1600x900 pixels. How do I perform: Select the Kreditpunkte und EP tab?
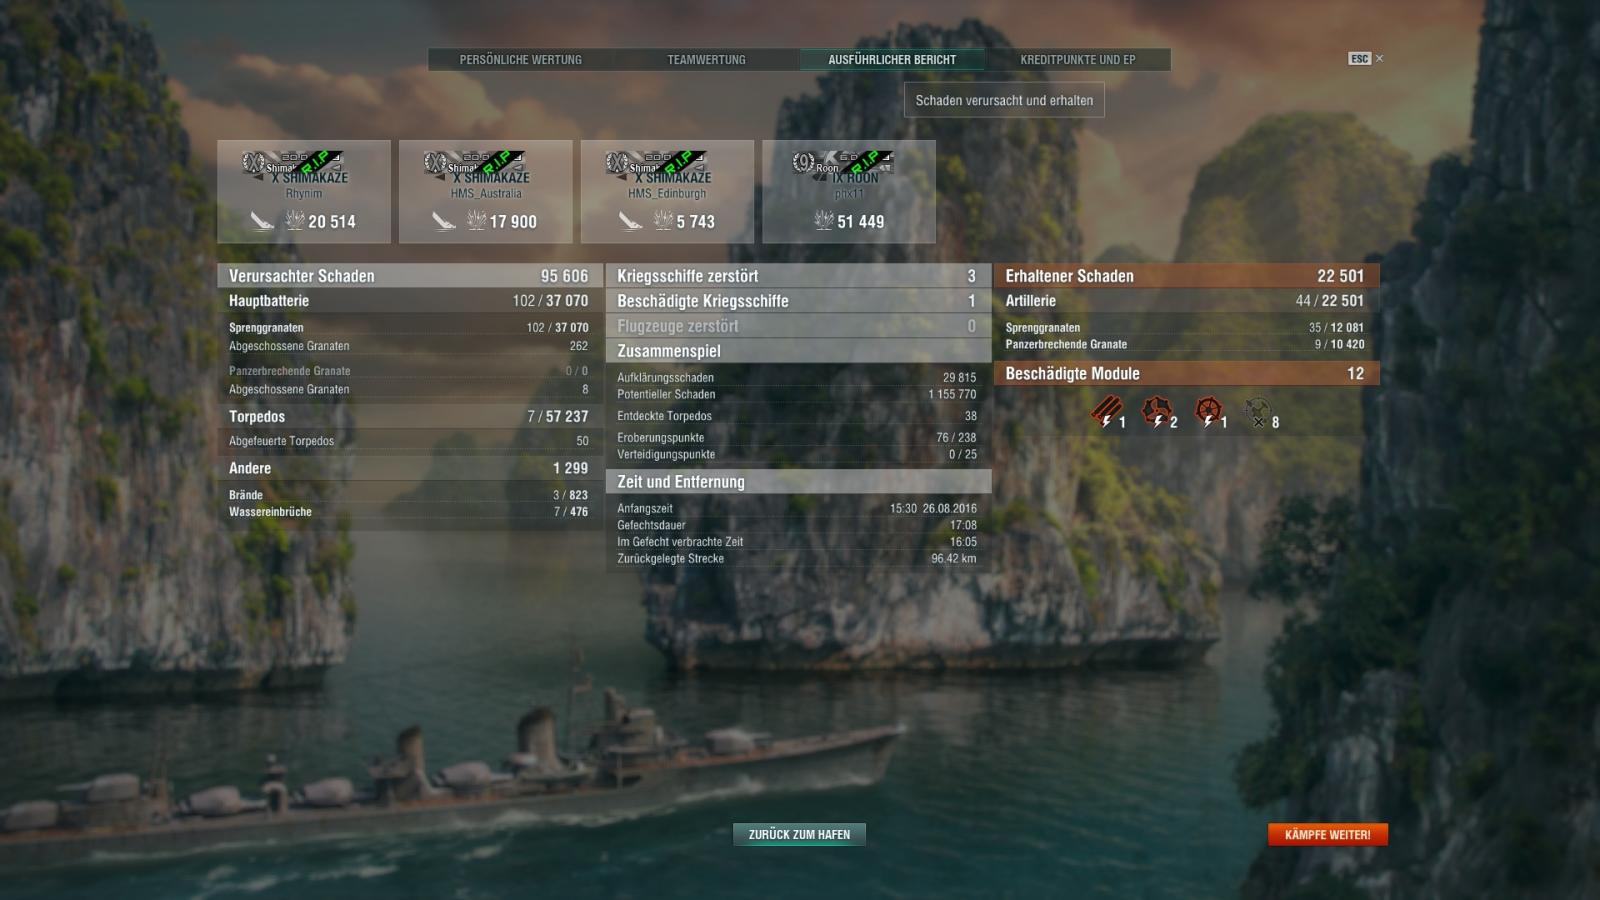(x=1077, y=60)
